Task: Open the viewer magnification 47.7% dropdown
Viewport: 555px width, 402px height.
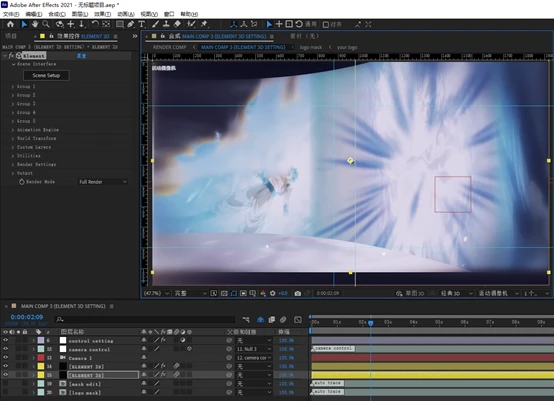Action: coord(156,293)
